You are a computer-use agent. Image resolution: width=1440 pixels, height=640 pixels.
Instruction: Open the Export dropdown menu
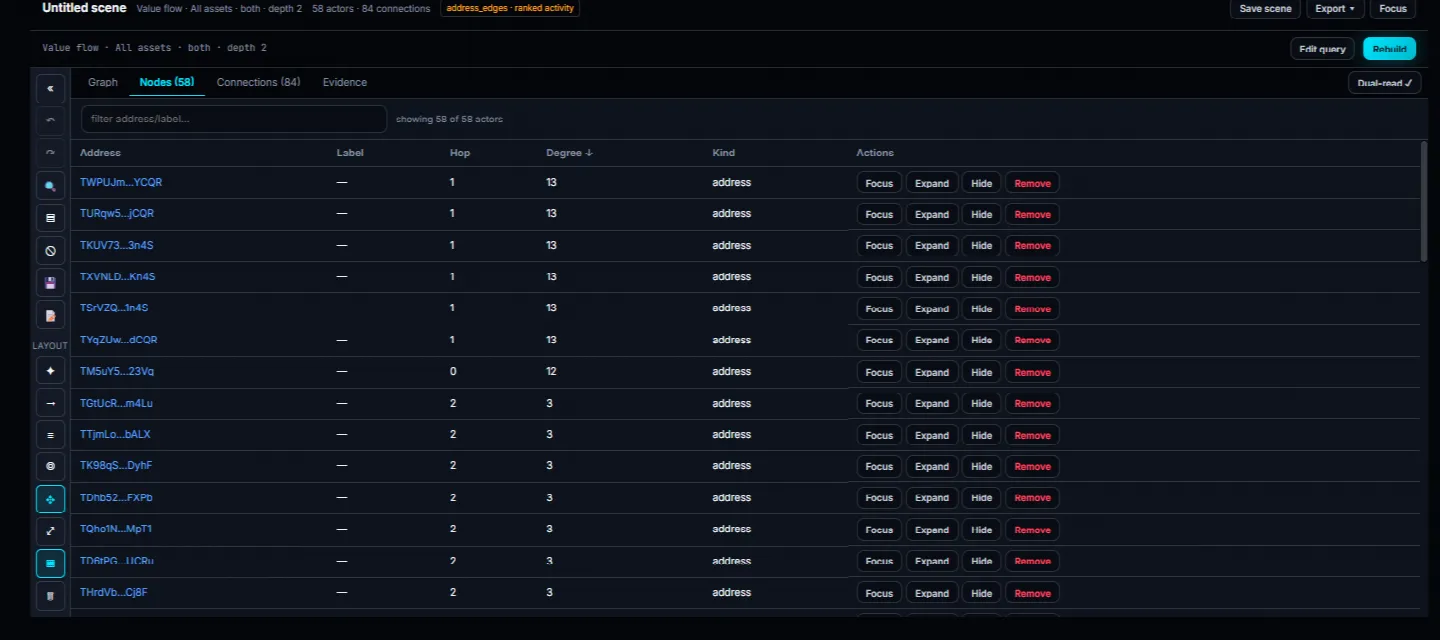click(1336, 9)
